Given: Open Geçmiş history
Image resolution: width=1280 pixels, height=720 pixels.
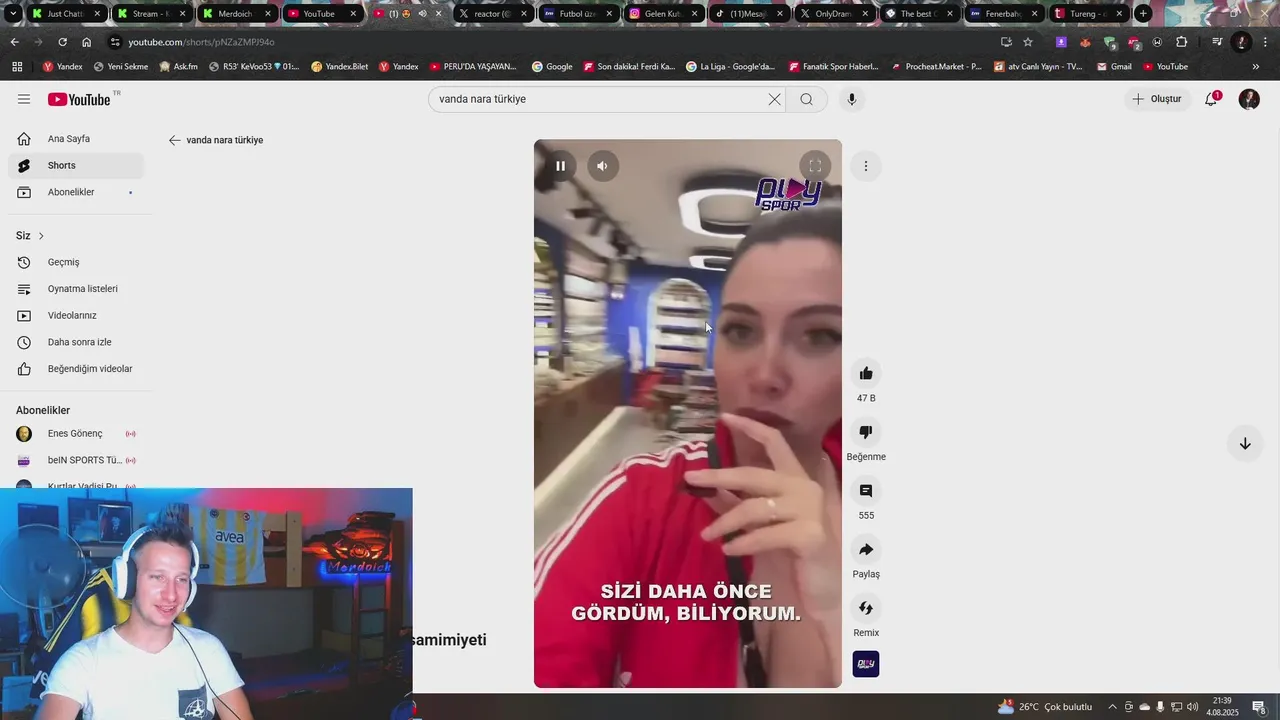Looking at the screenshot, I should (x=76, y=262).
